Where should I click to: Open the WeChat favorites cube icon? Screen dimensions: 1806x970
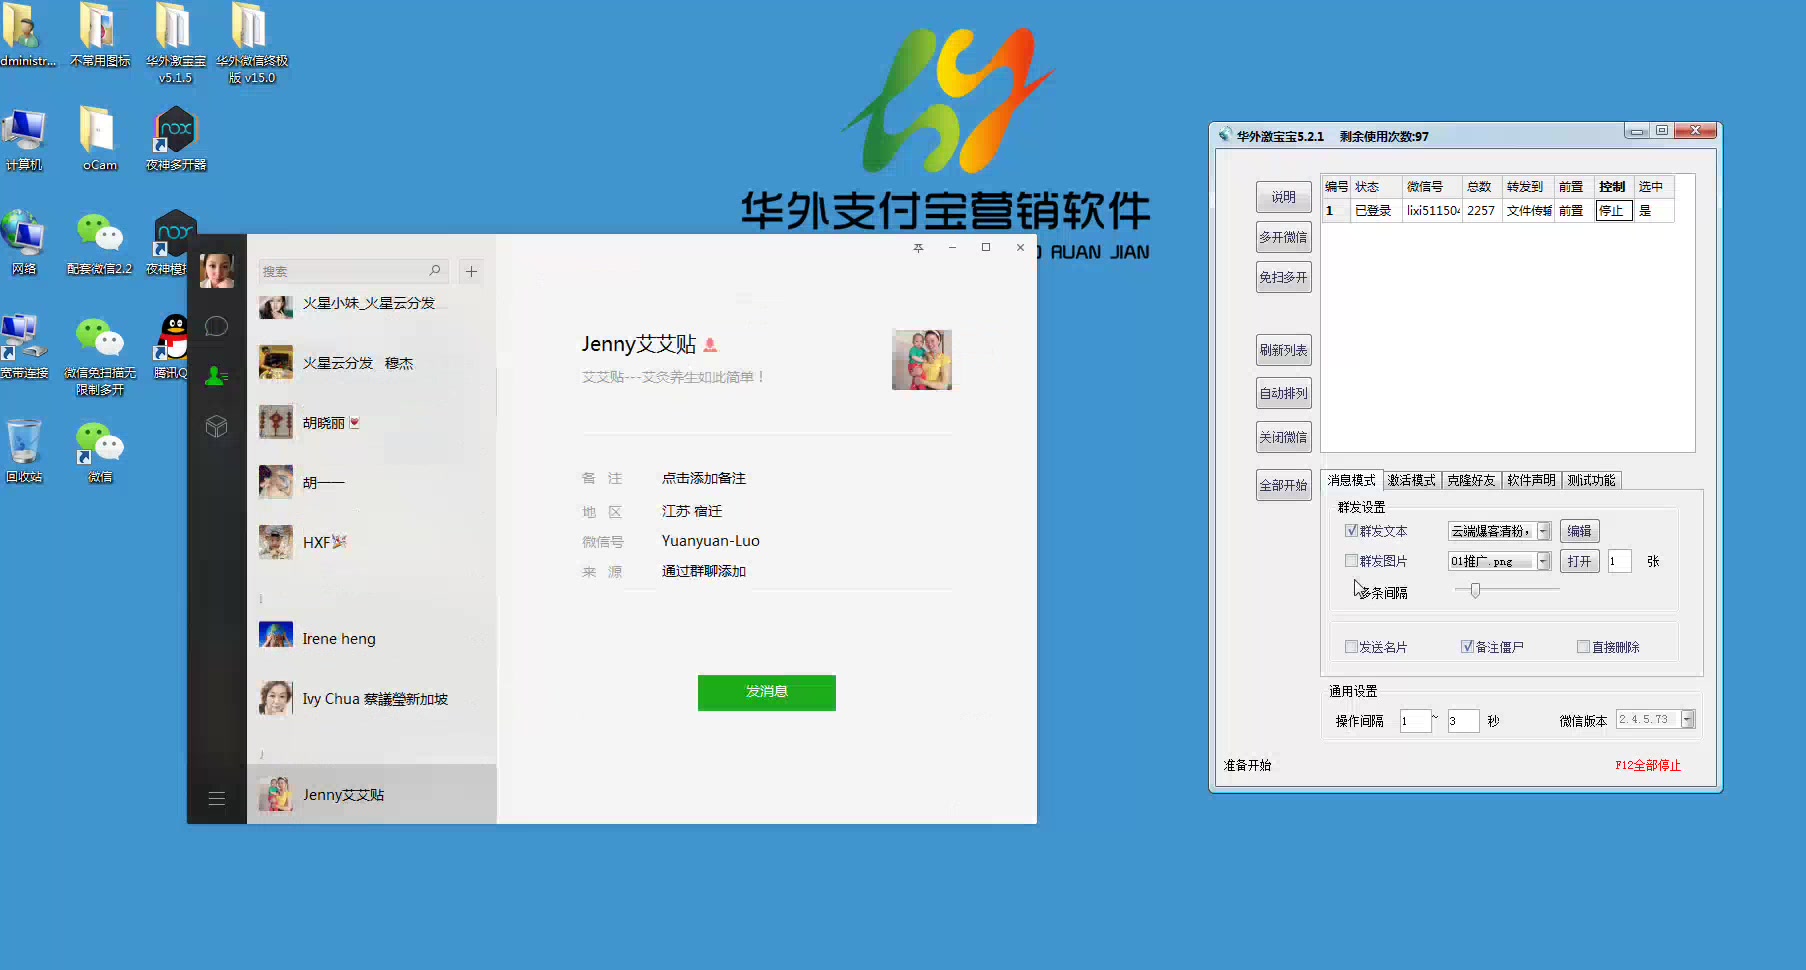[x=216, y=427]
